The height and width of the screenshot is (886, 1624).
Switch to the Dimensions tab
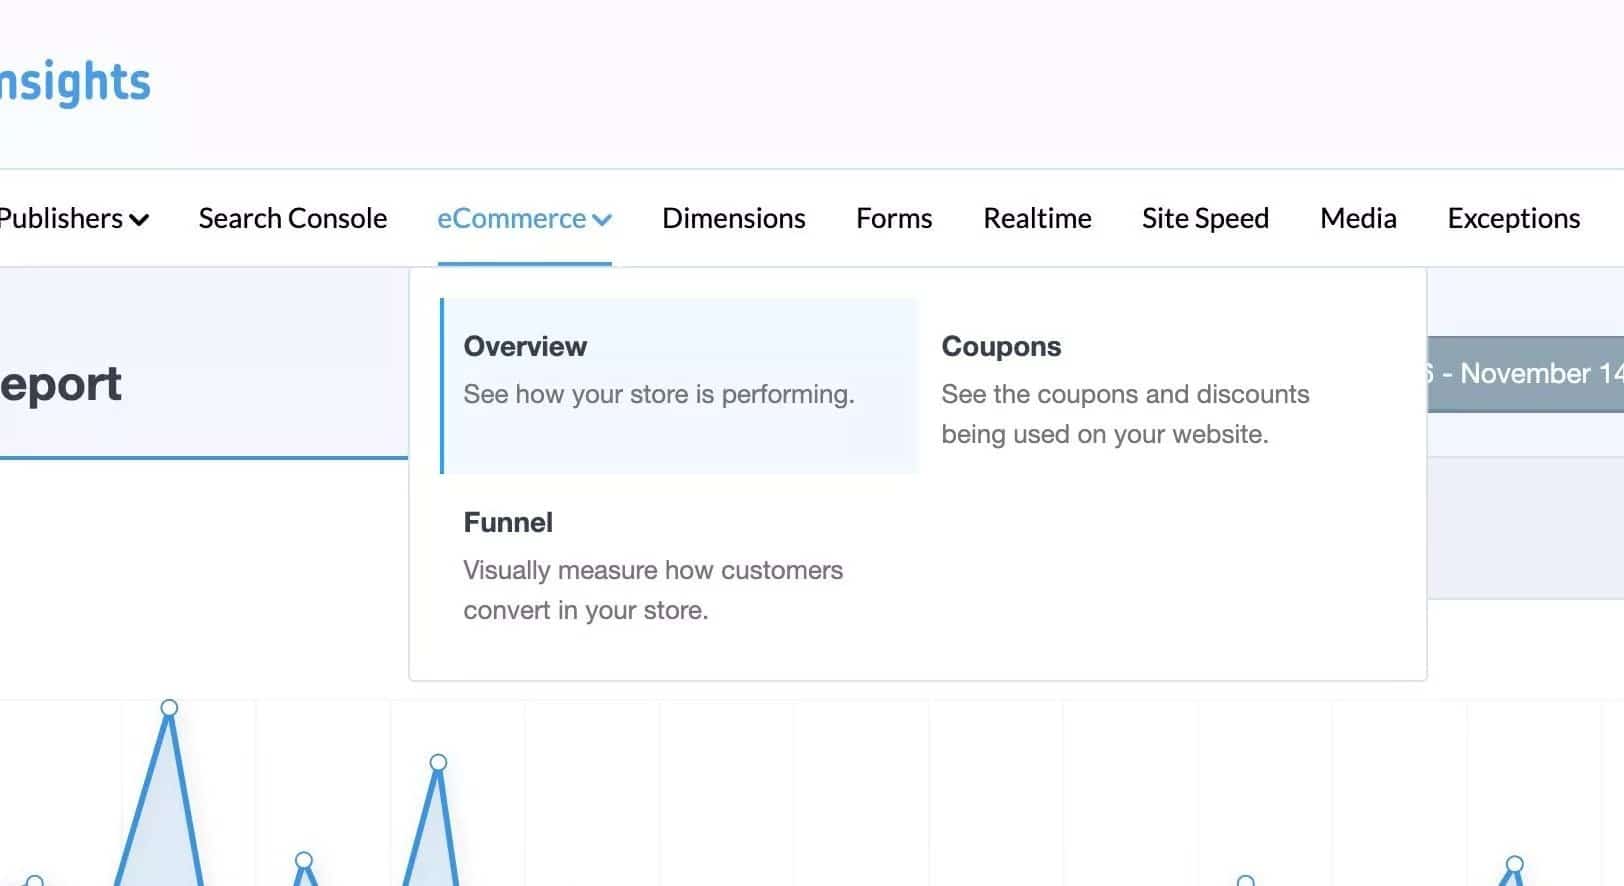[733, 218]
